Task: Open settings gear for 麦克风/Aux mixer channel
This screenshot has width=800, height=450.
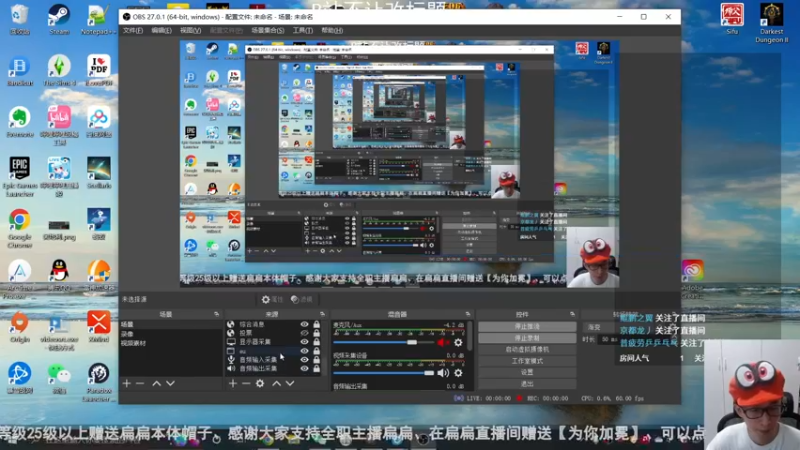Action: [x=458, y=343]
